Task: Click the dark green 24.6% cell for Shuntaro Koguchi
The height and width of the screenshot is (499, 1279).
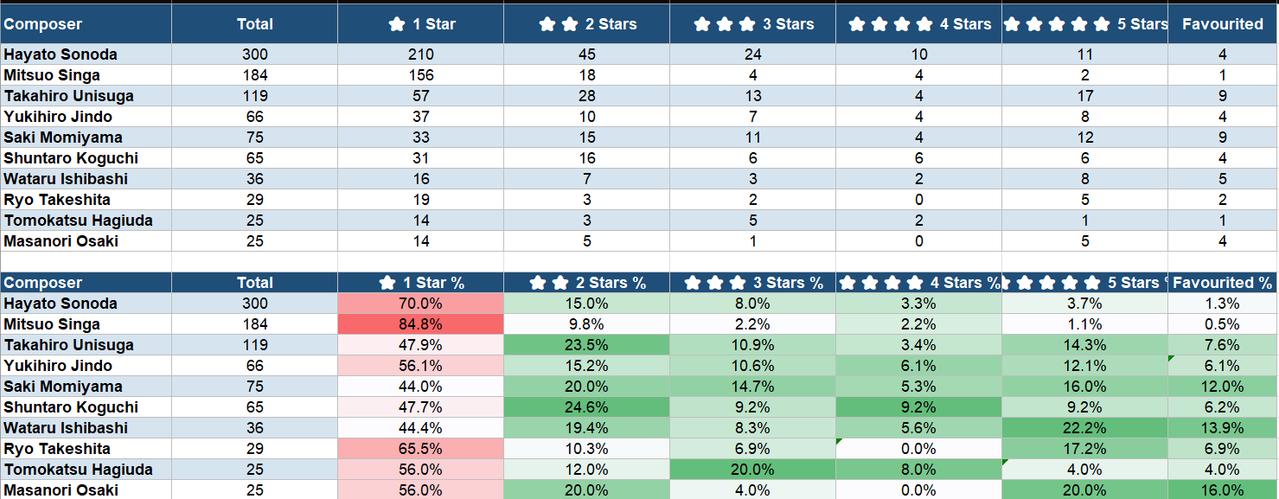Action: pyautogui.click(x=586, y=407)
